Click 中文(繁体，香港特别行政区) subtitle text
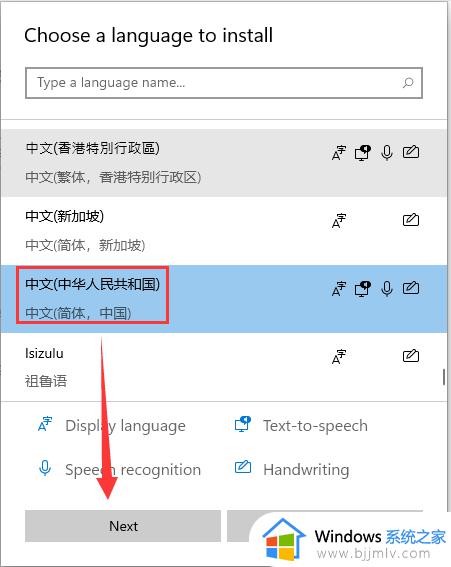Screen dimensions: 451x567 pos(113,177)
